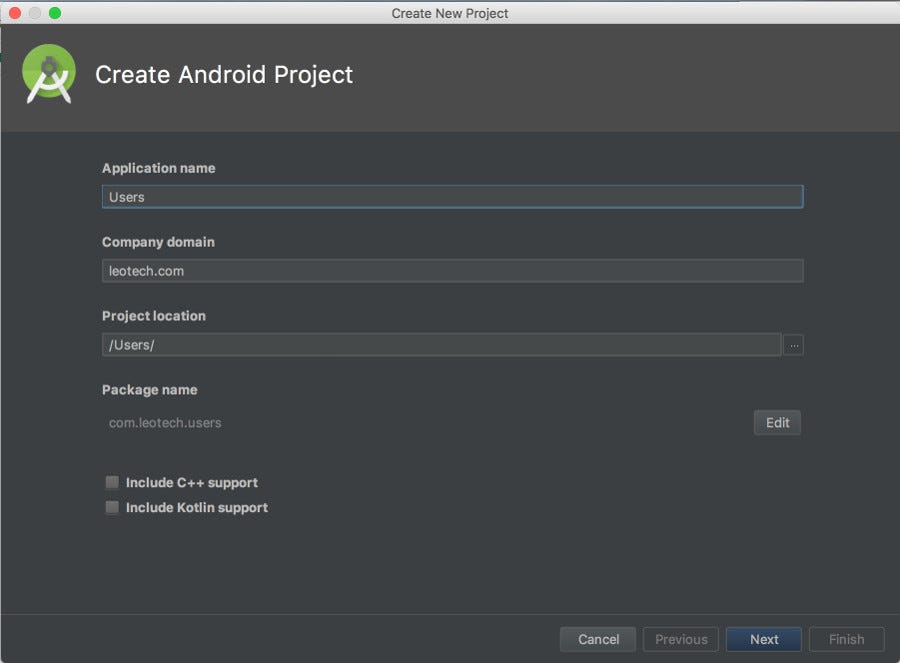900x663 pixels.
Task: Click the Previous button
Action: point(681,639)
